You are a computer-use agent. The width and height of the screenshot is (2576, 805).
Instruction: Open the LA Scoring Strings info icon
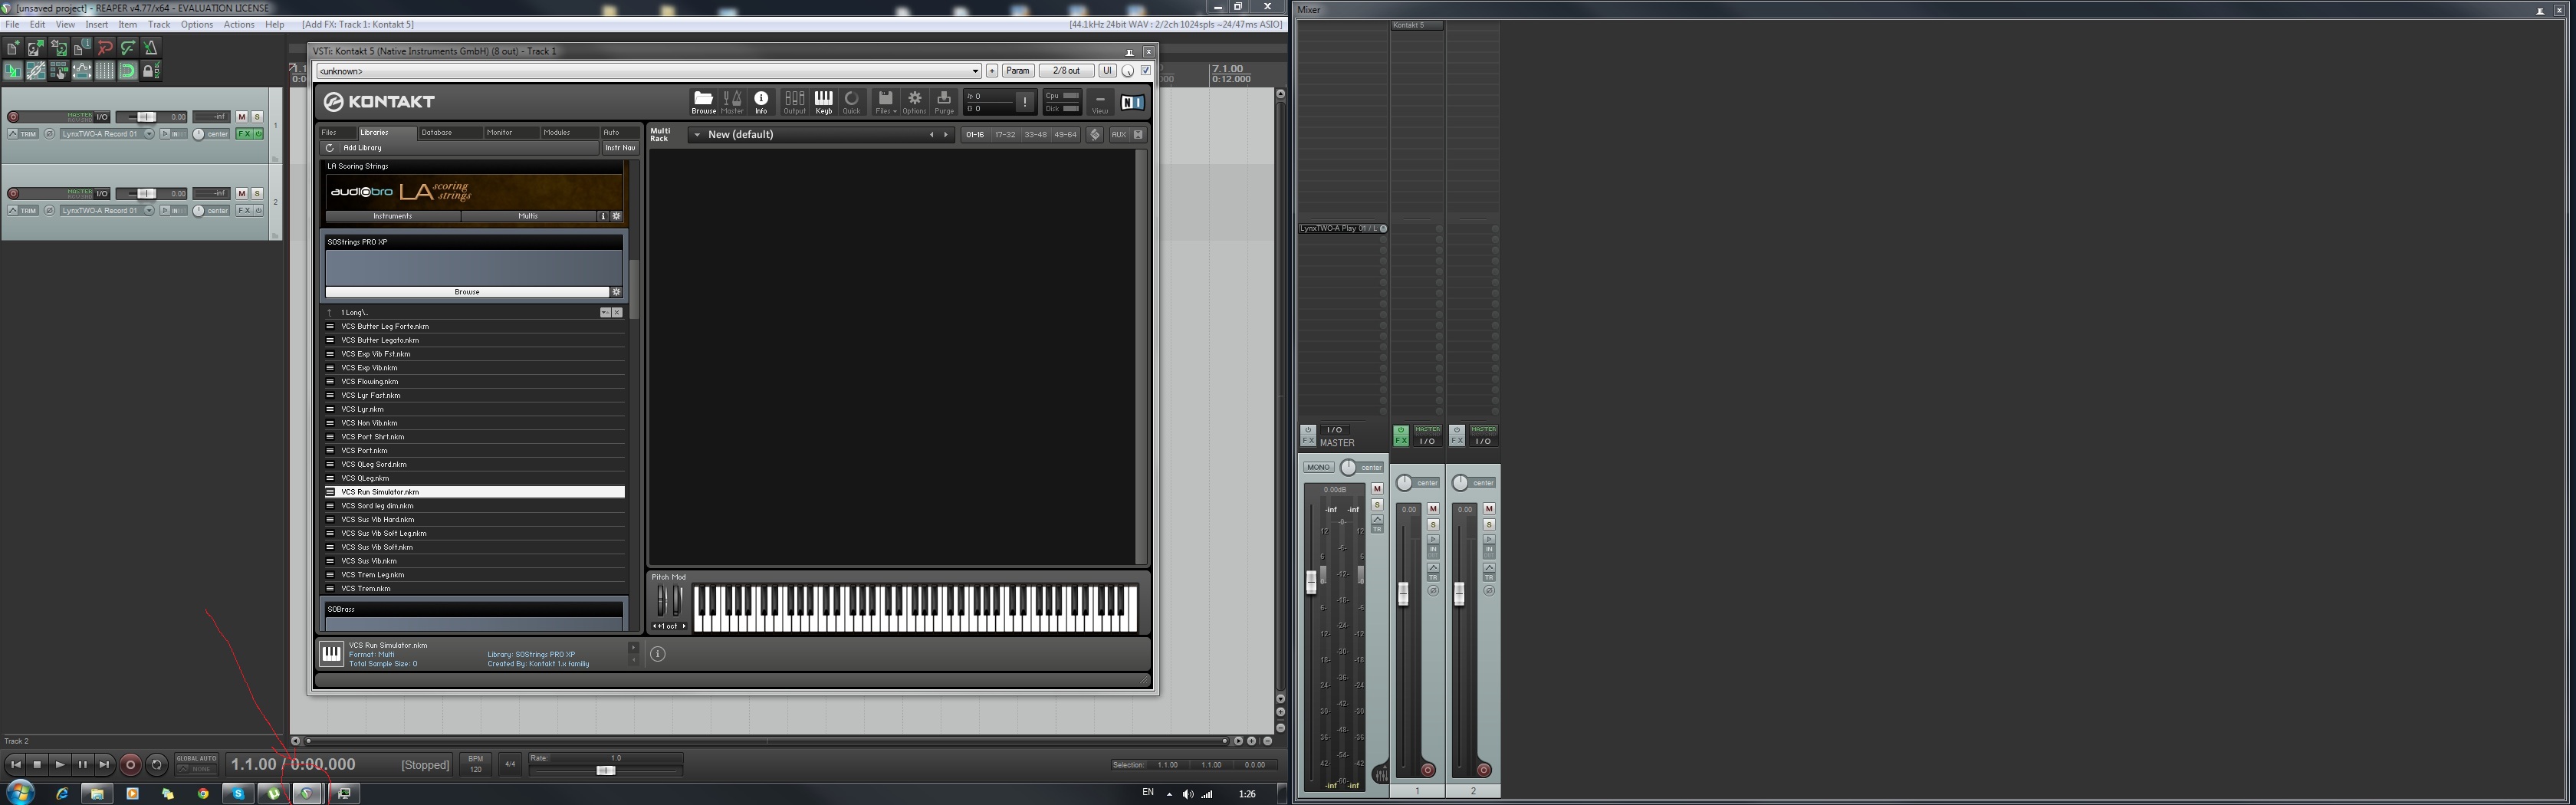point(603,216)
